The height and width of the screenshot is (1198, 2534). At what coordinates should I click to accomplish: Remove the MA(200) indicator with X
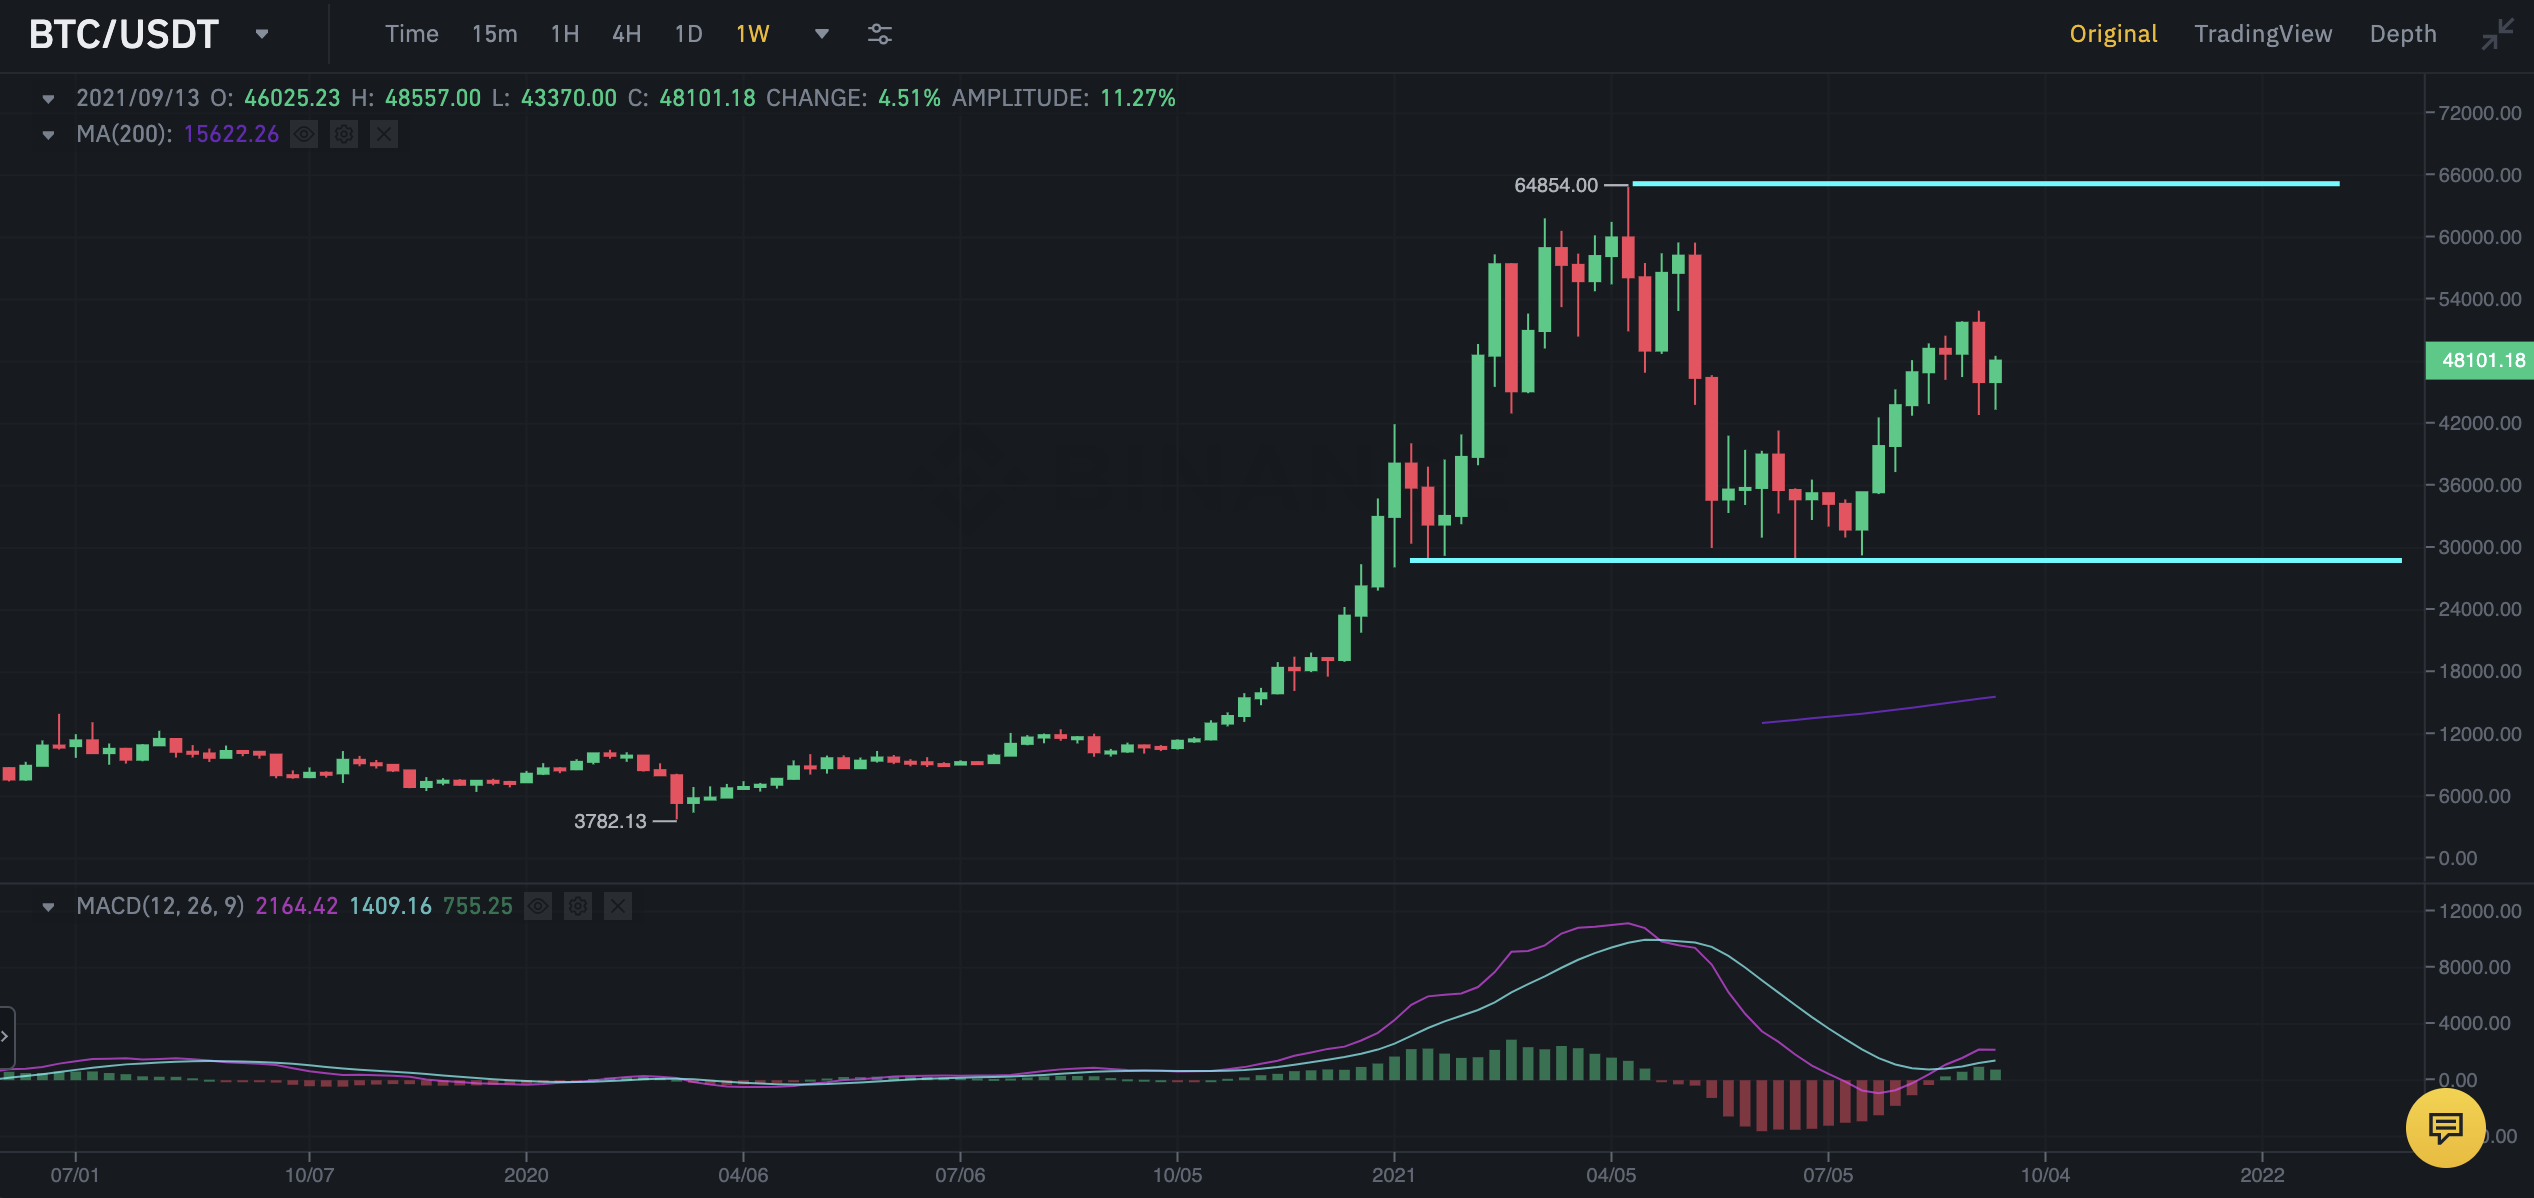(x=384, y=134)
